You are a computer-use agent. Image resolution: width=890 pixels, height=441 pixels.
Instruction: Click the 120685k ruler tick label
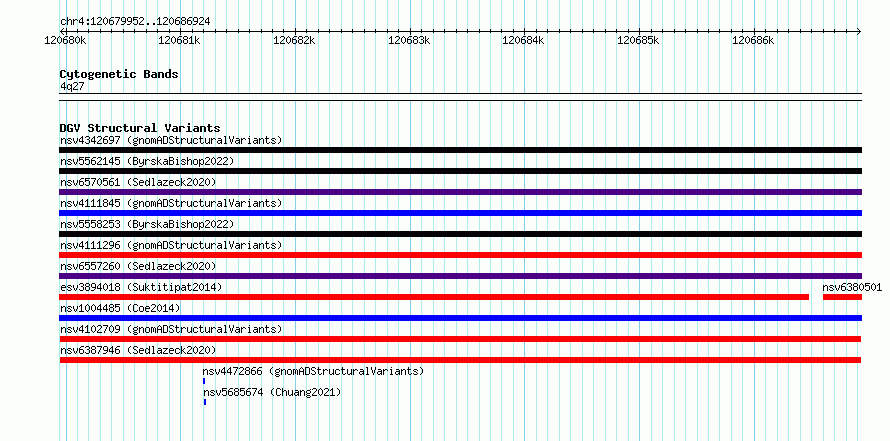639,40
